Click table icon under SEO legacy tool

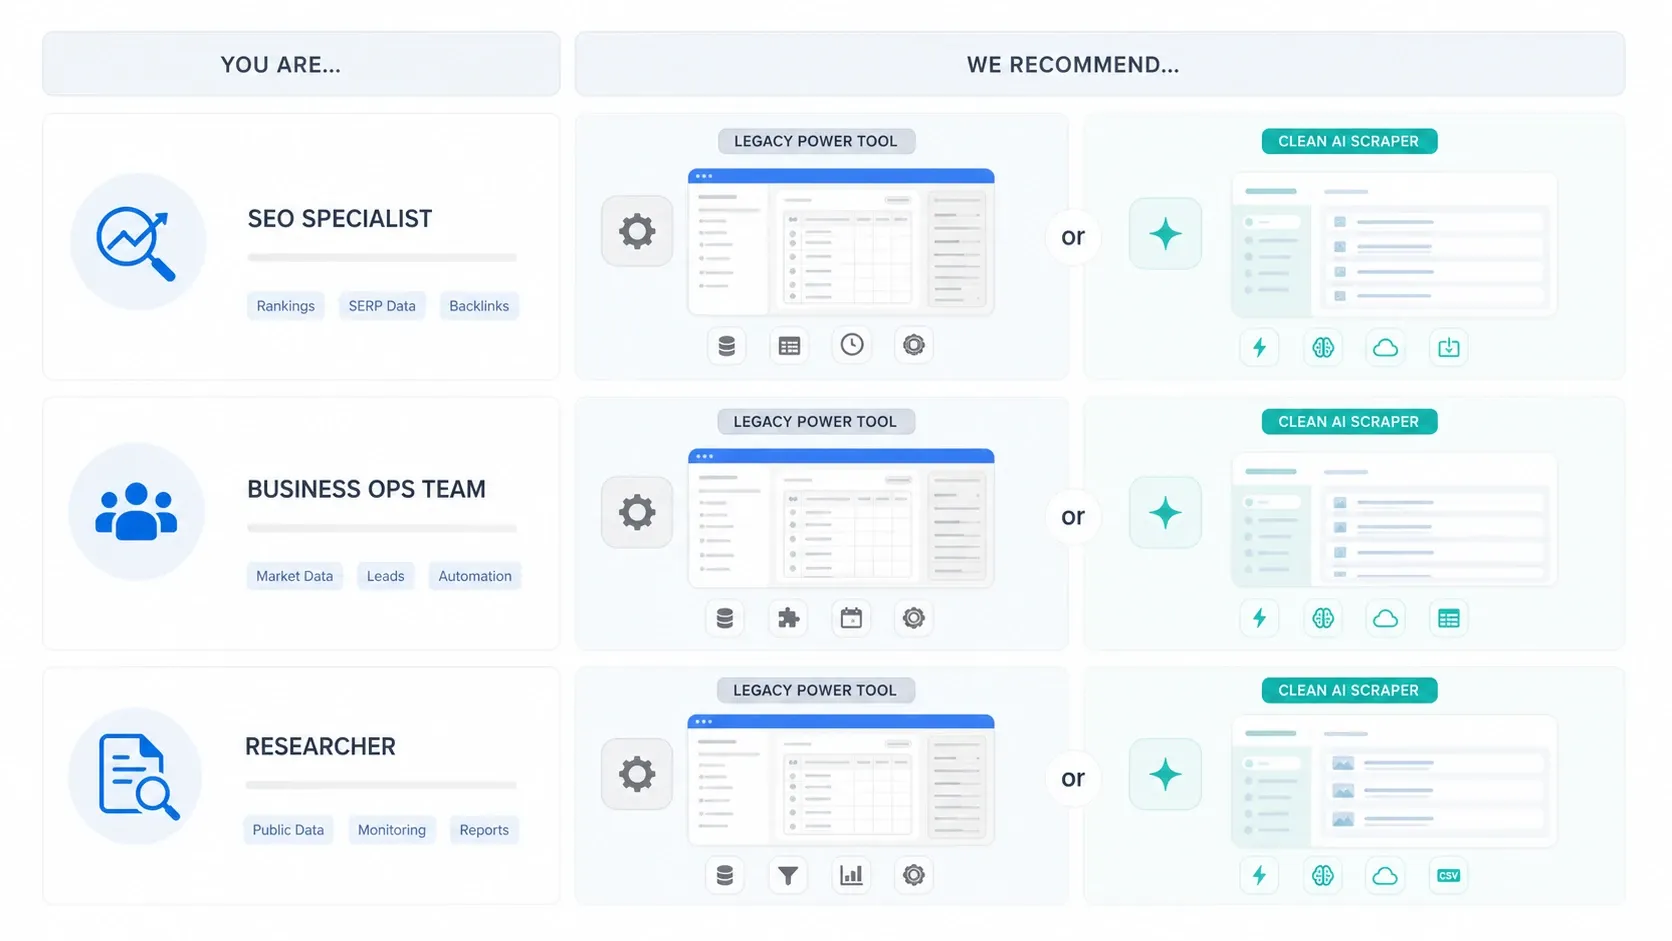[789, 345]
